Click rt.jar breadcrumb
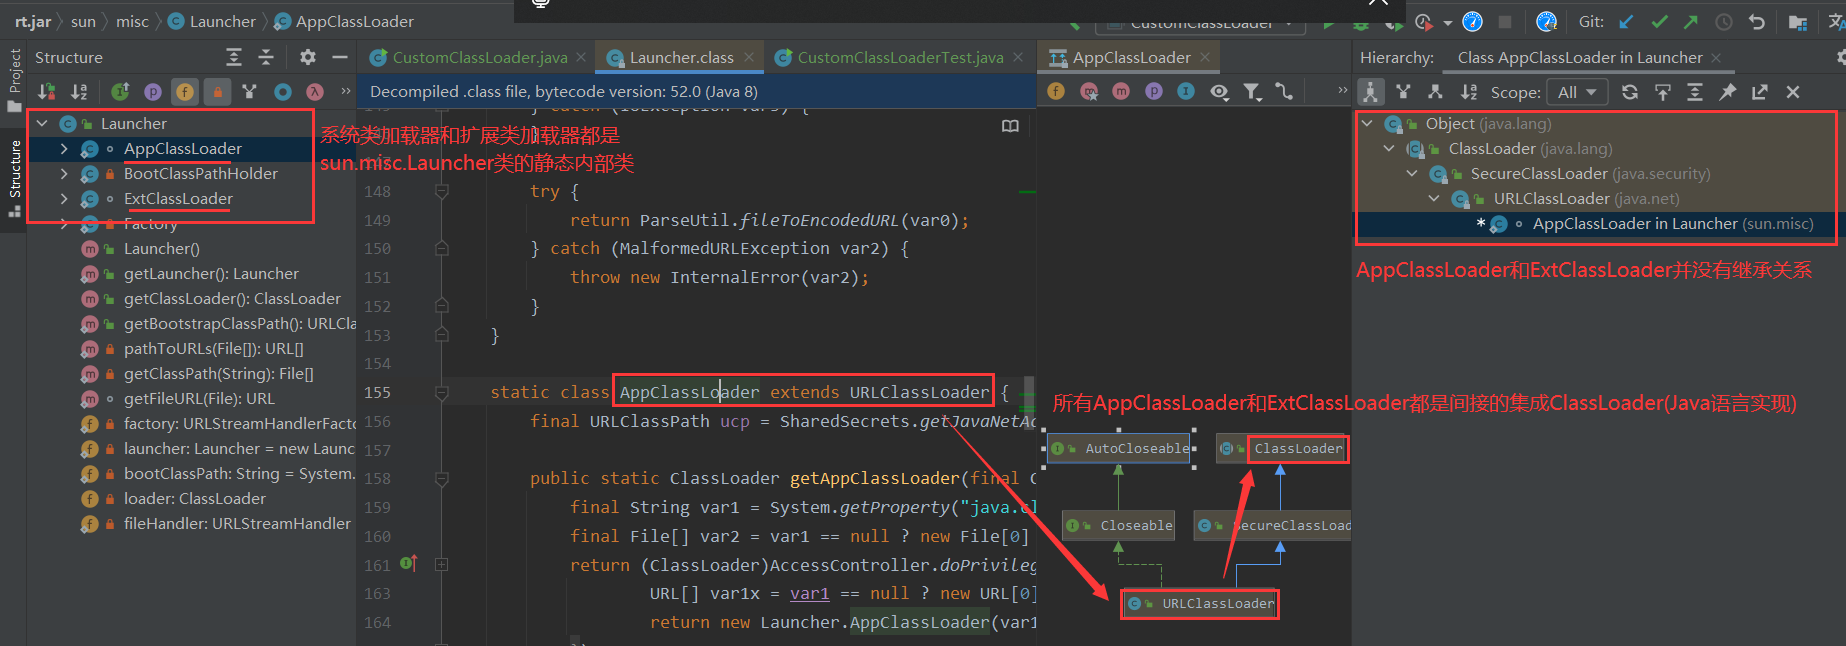Screen dimensions: 1846x646 (33, 22)
